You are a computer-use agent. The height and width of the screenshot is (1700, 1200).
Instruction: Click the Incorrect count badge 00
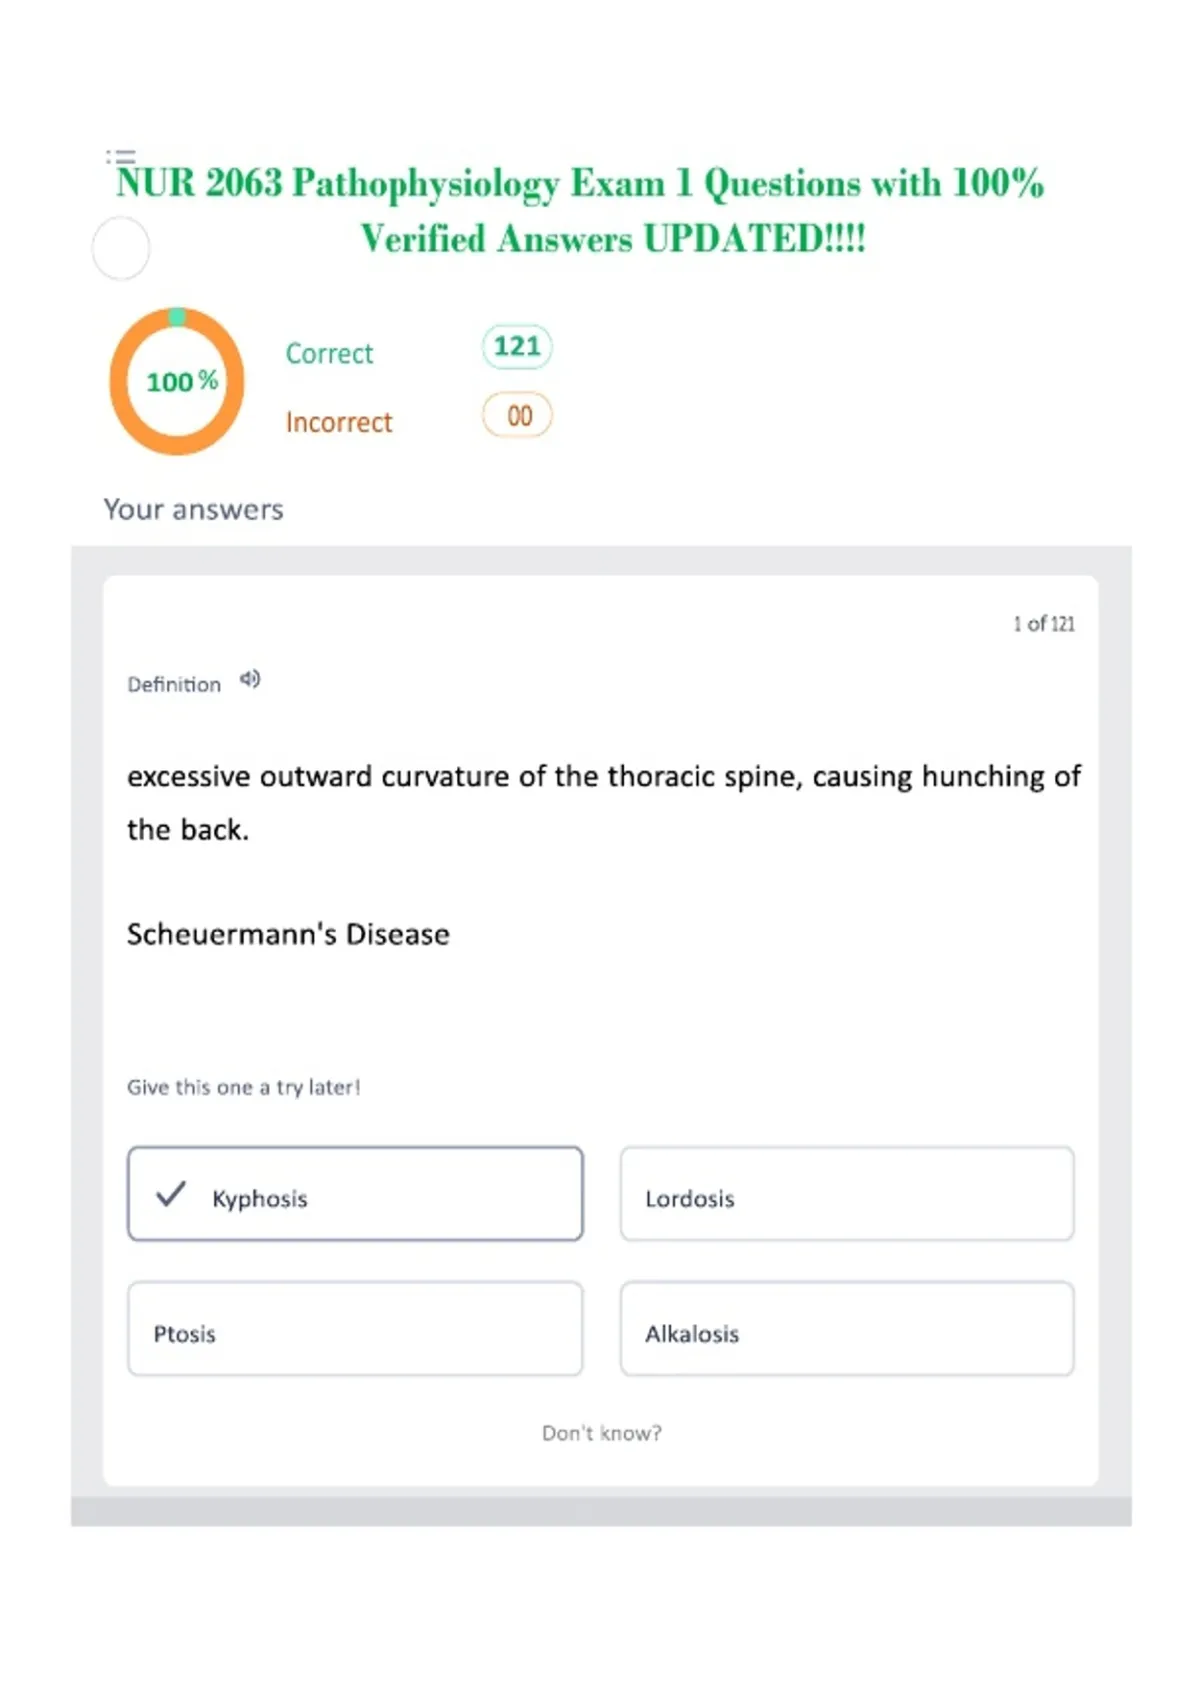tap(517, 415)
